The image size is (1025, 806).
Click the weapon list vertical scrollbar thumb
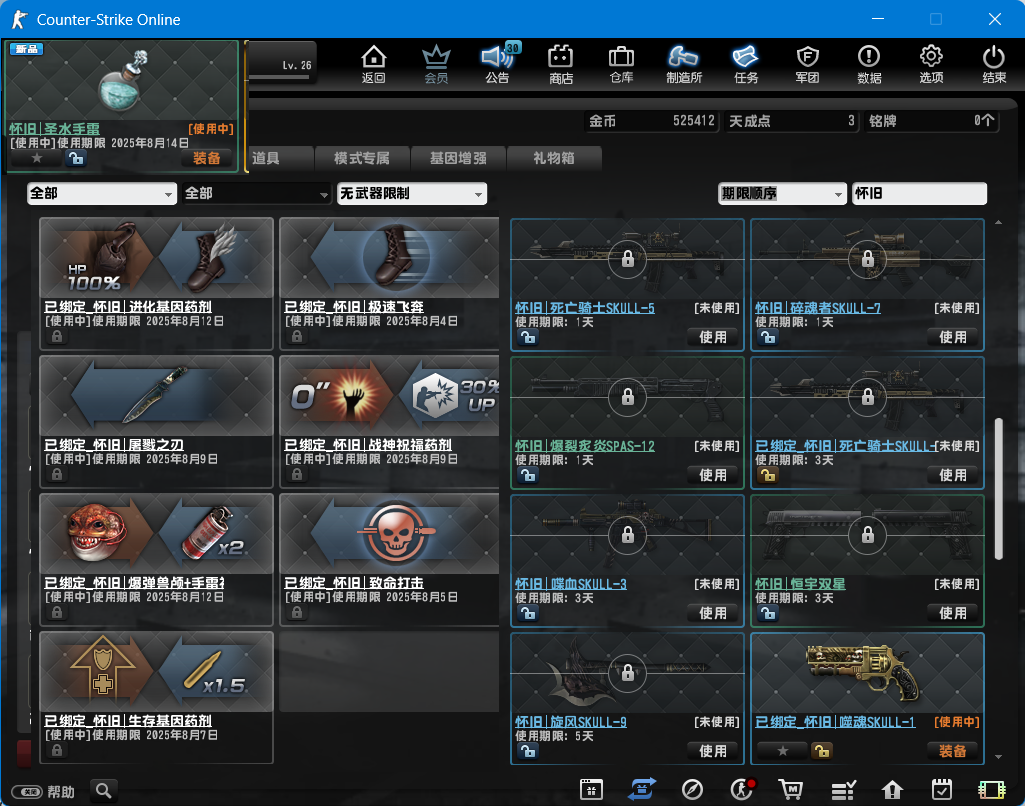[998, 489]
